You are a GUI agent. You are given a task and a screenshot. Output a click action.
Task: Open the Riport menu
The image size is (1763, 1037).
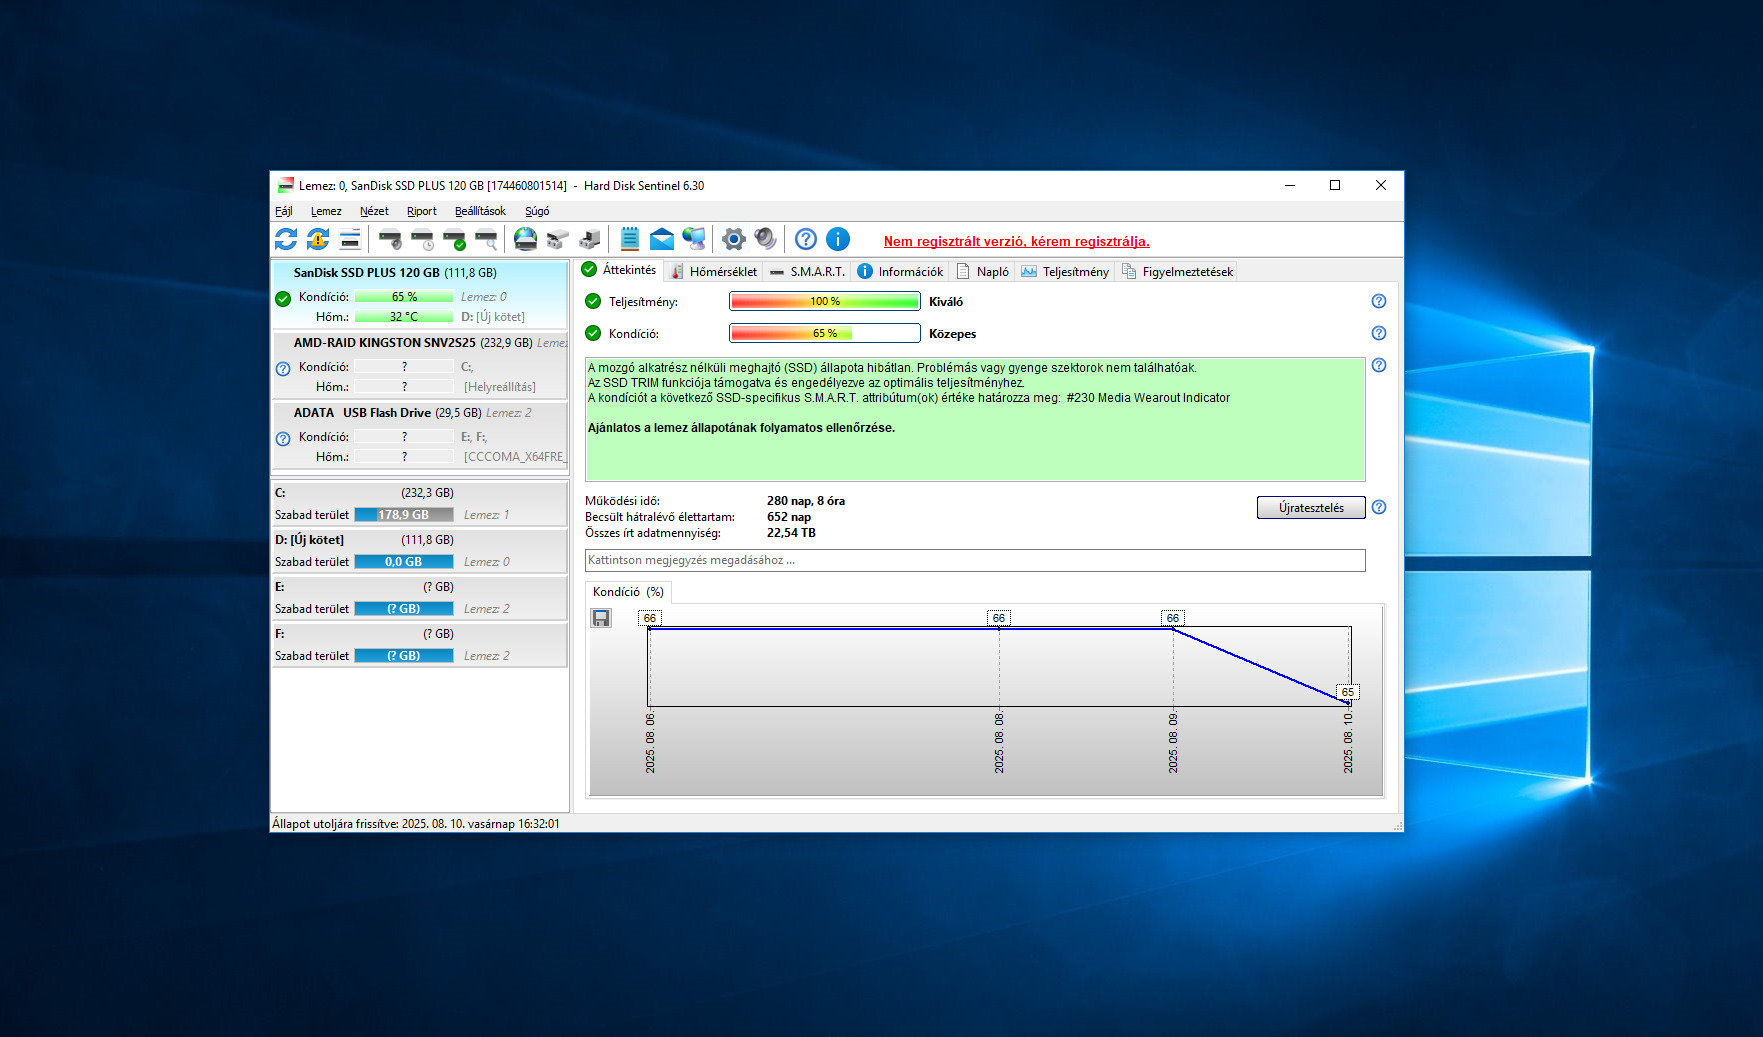point(422,211)
